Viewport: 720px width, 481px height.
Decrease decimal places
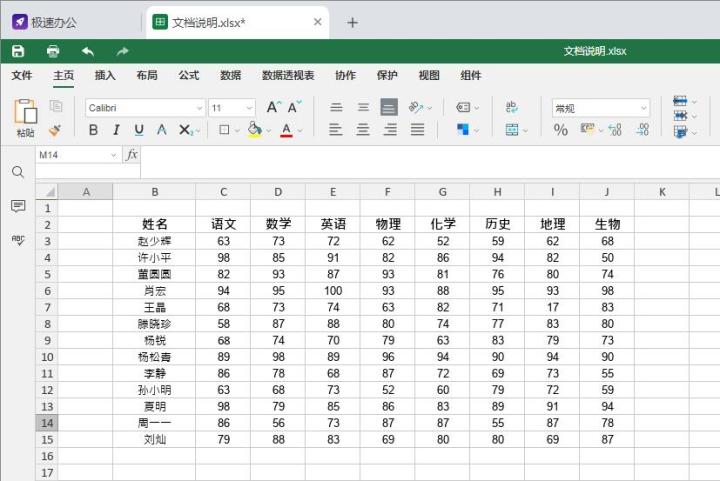point(615,130)
